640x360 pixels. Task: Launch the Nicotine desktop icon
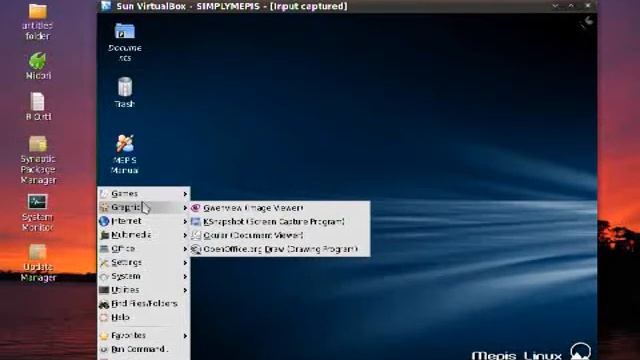tap(37, 61)
